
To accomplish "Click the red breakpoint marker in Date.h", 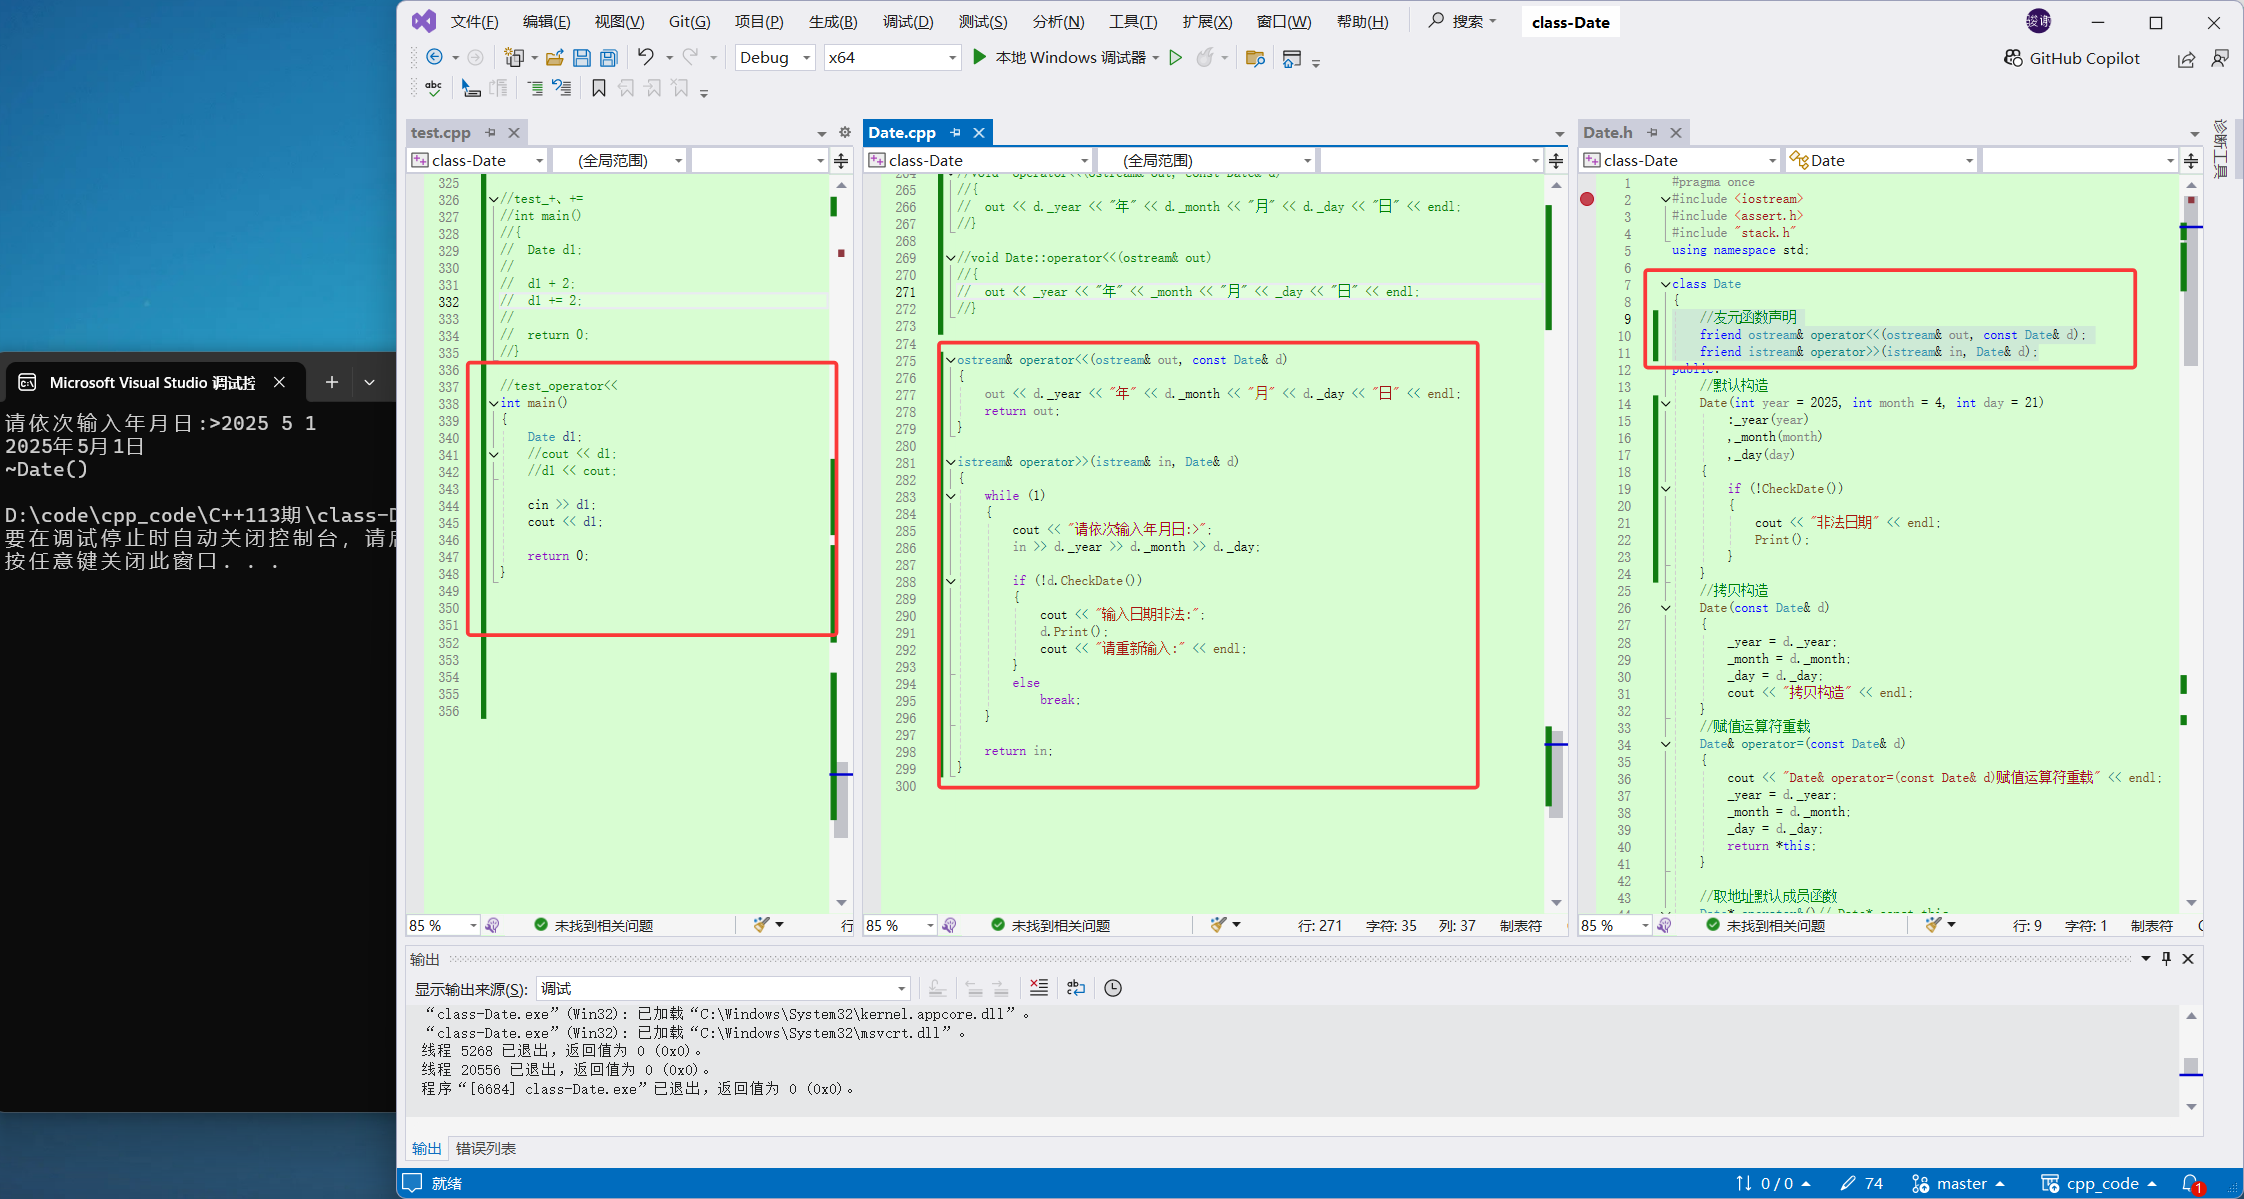I will pyautogui.click(x=1587, y=199).
